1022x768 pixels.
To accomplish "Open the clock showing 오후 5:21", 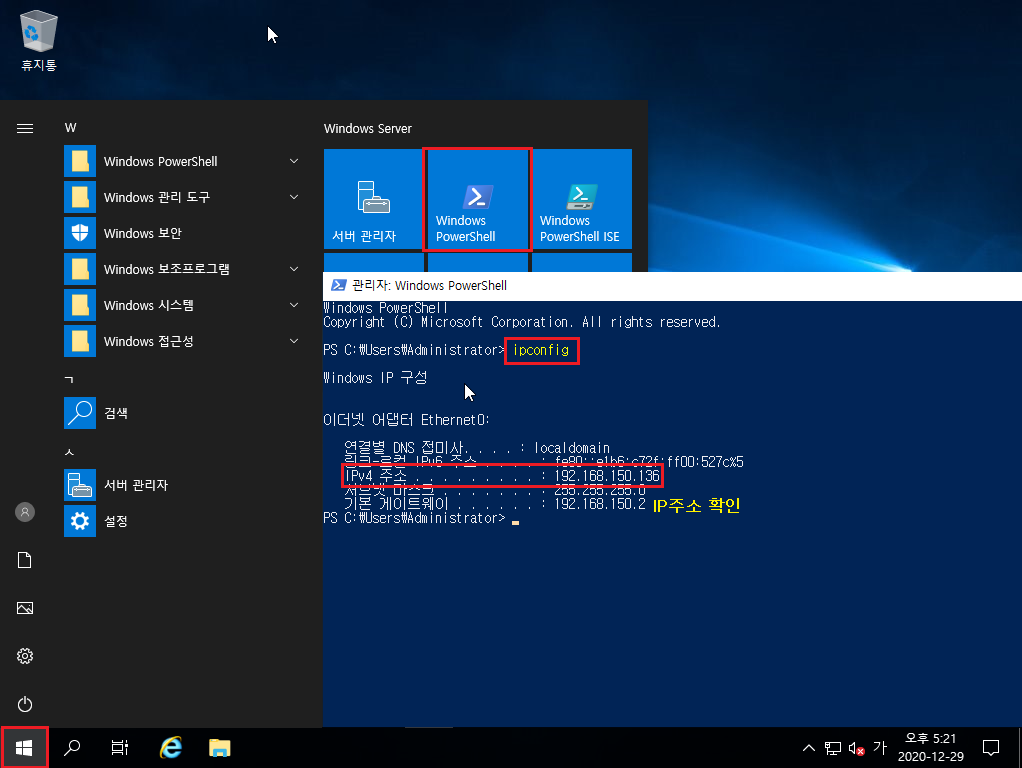I will pos(930,748).
